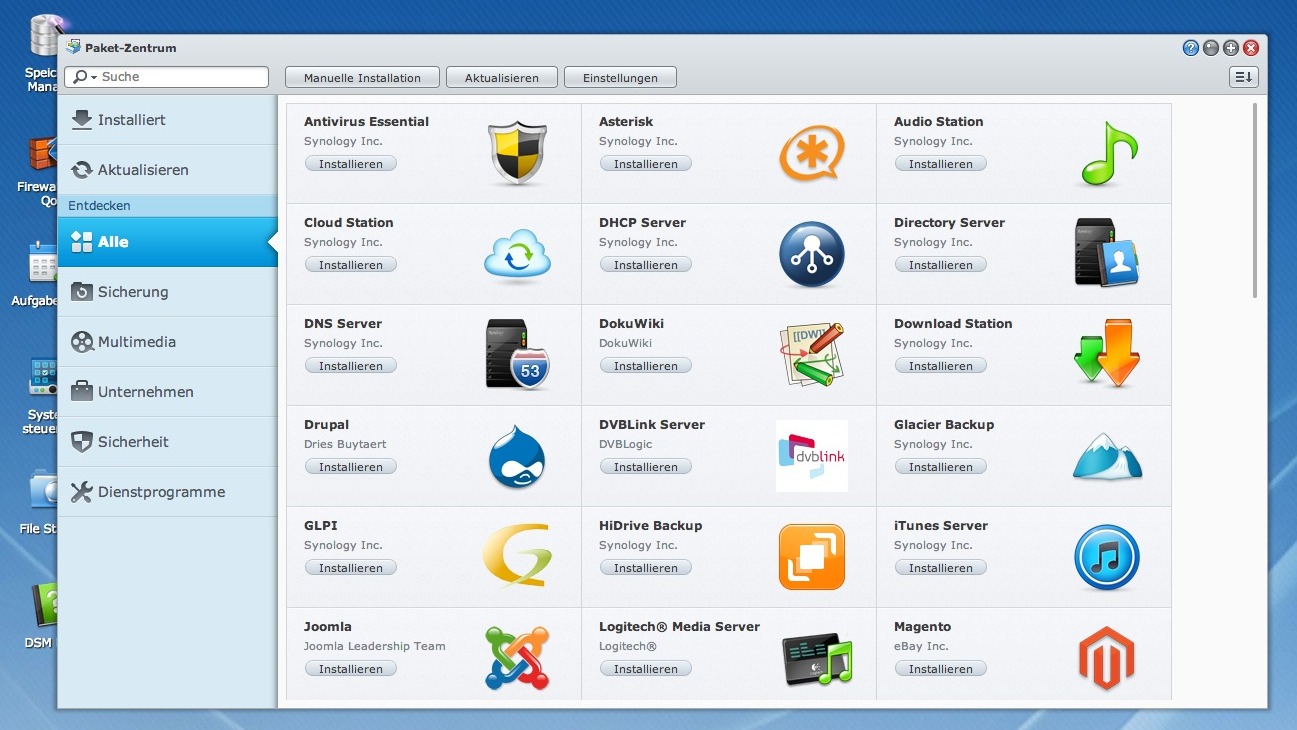Install Logitech Media Server

click(646, 669)
